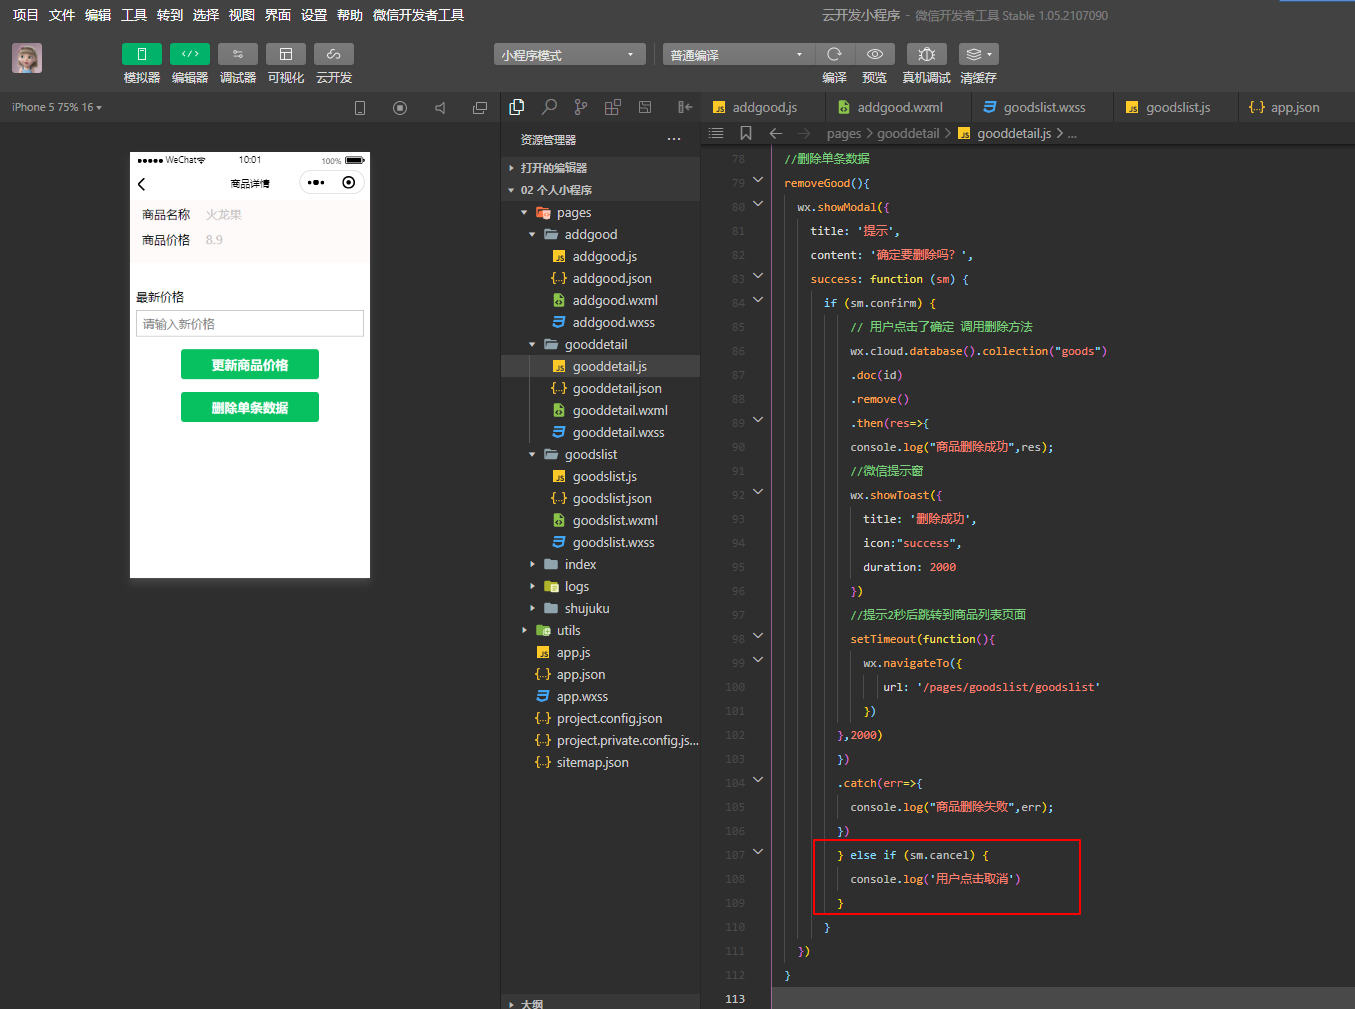Switch to the goodslist.js tab
This screenshot has height=1009, width=1355.
pos(1177,107)
